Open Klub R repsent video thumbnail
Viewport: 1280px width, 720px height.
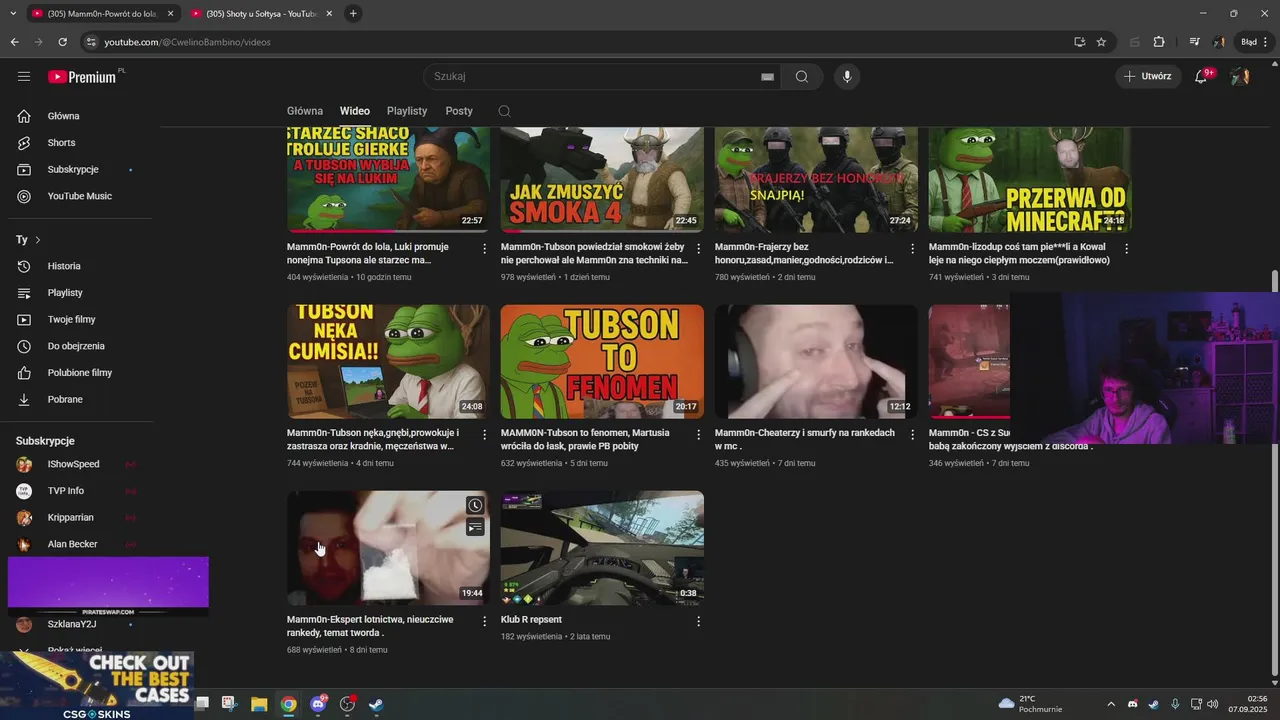click(x=602, y=548)
